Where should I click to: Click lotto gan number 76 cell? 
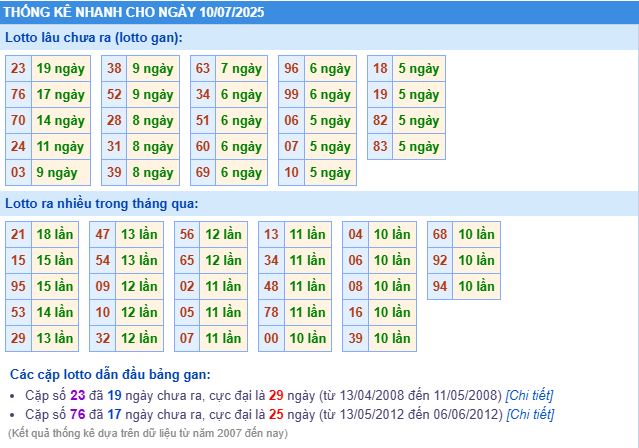click(x=18, y=95)
